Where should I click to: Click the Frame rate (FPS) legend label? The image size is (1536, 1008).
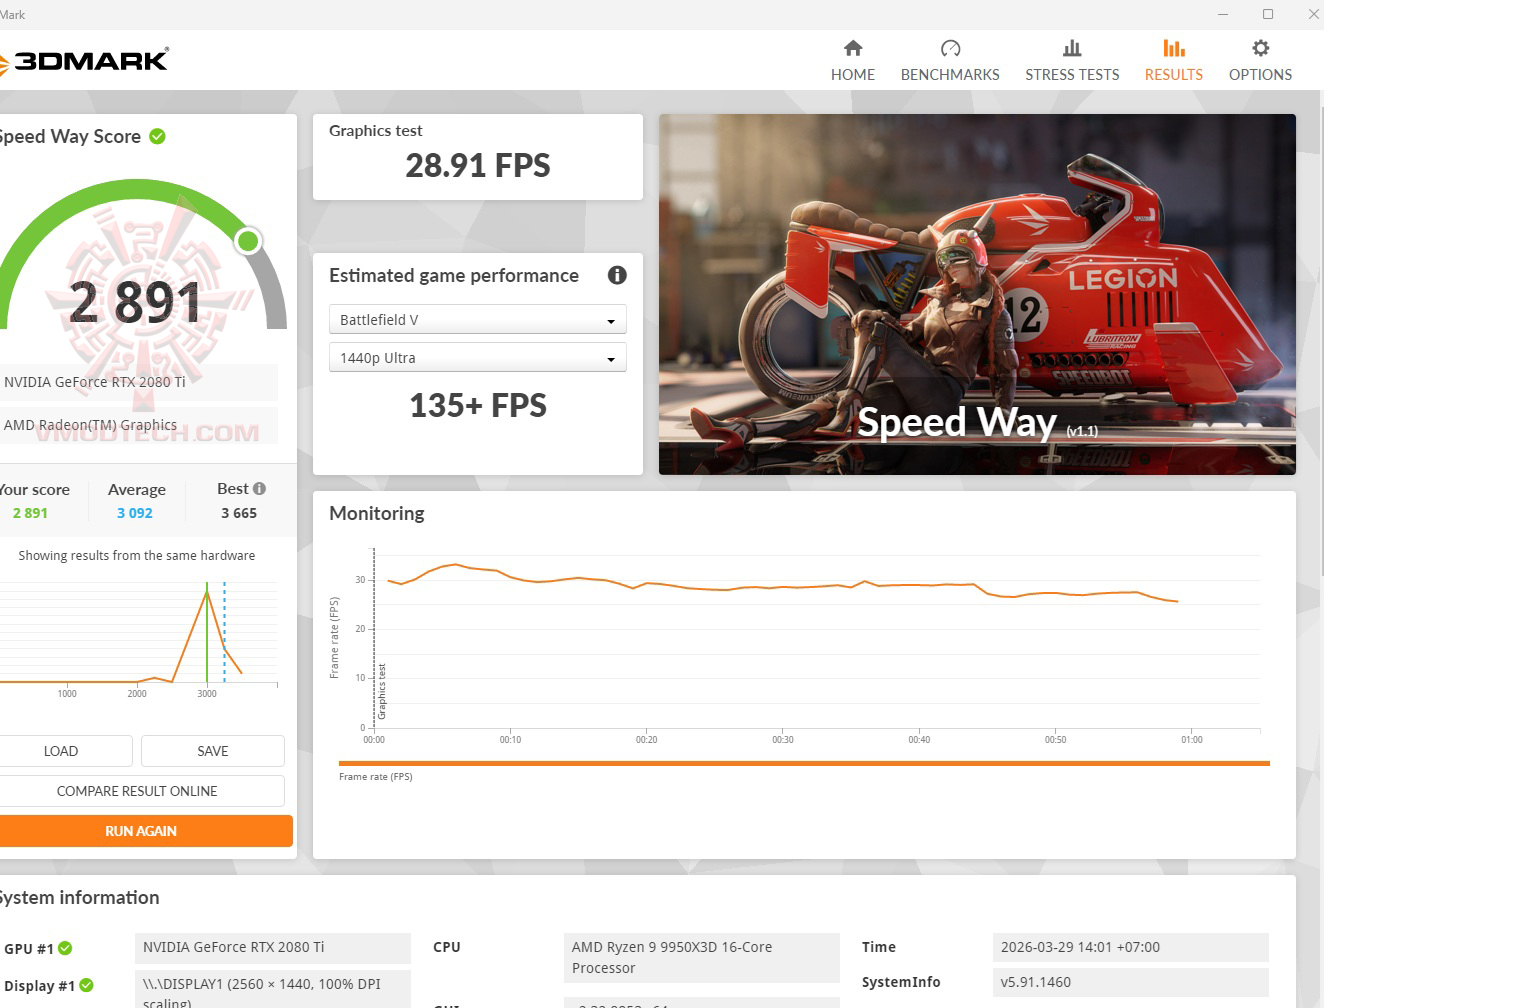coord(376,777)
